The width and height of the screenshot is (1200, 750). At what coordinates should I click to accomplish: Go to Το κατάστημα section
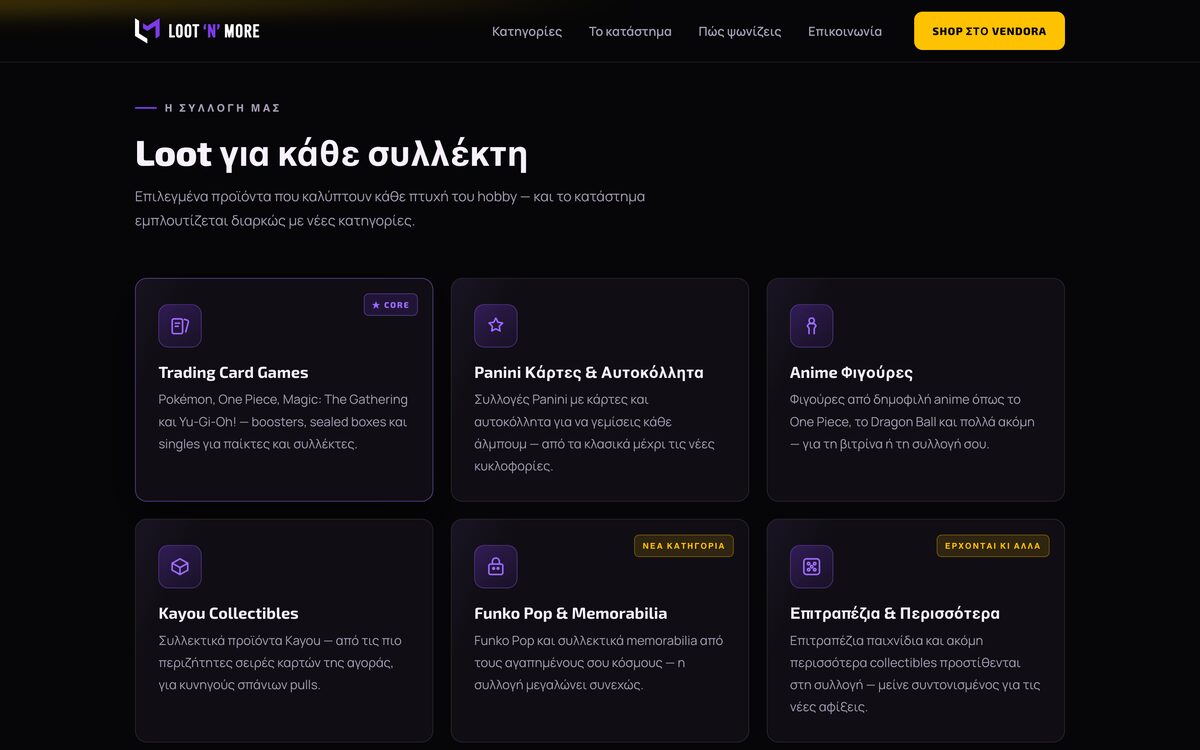(x=630, y=31)
